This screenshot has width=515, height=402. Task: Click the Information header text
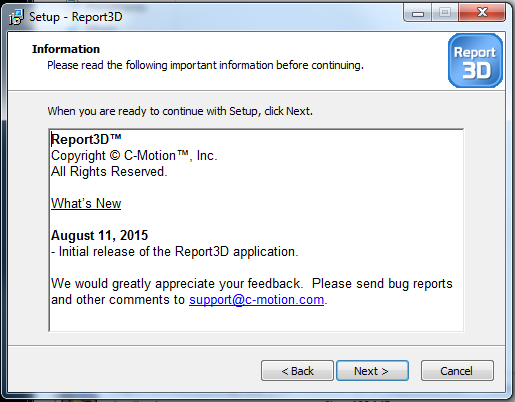click(x=66, y=49)
